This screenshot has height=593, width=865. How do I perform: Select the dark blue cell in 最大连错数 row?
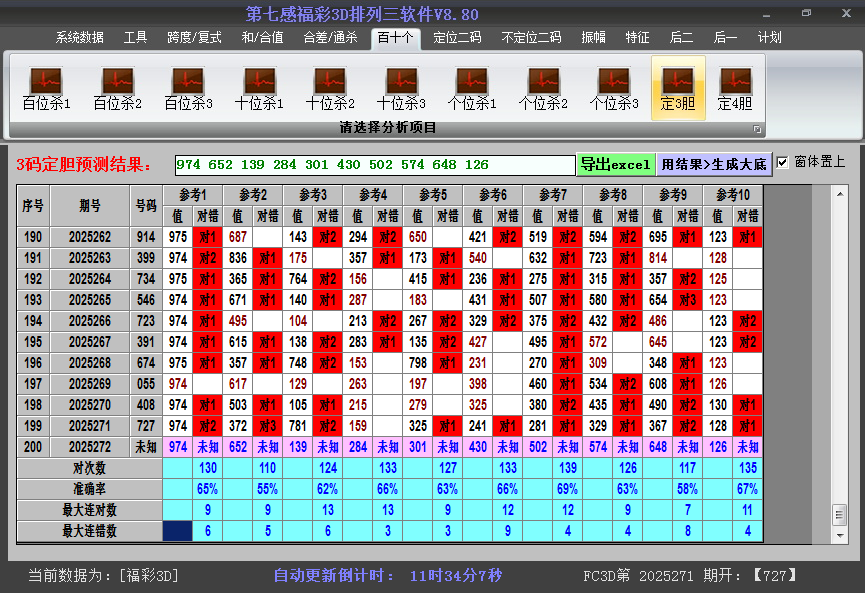[x=179, y=531]
